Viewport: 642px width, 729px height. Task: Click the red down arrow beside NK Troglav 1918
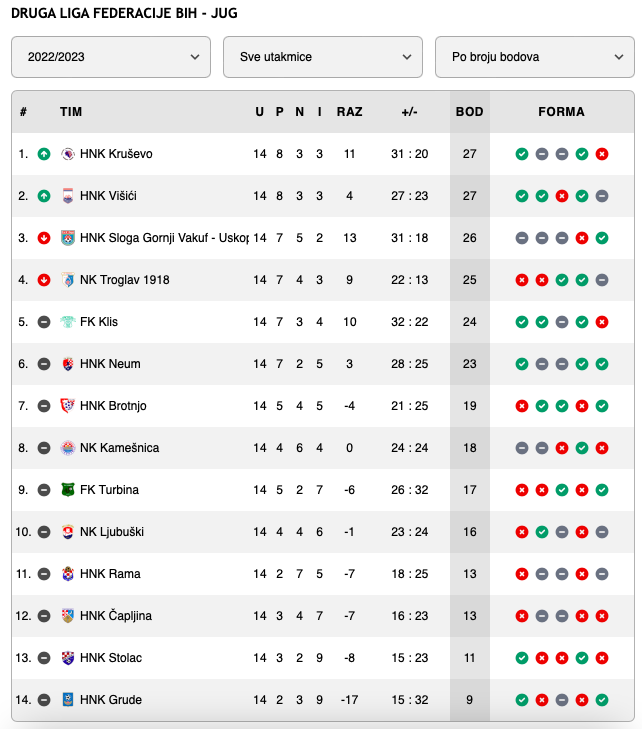click(x=44, y=280)
